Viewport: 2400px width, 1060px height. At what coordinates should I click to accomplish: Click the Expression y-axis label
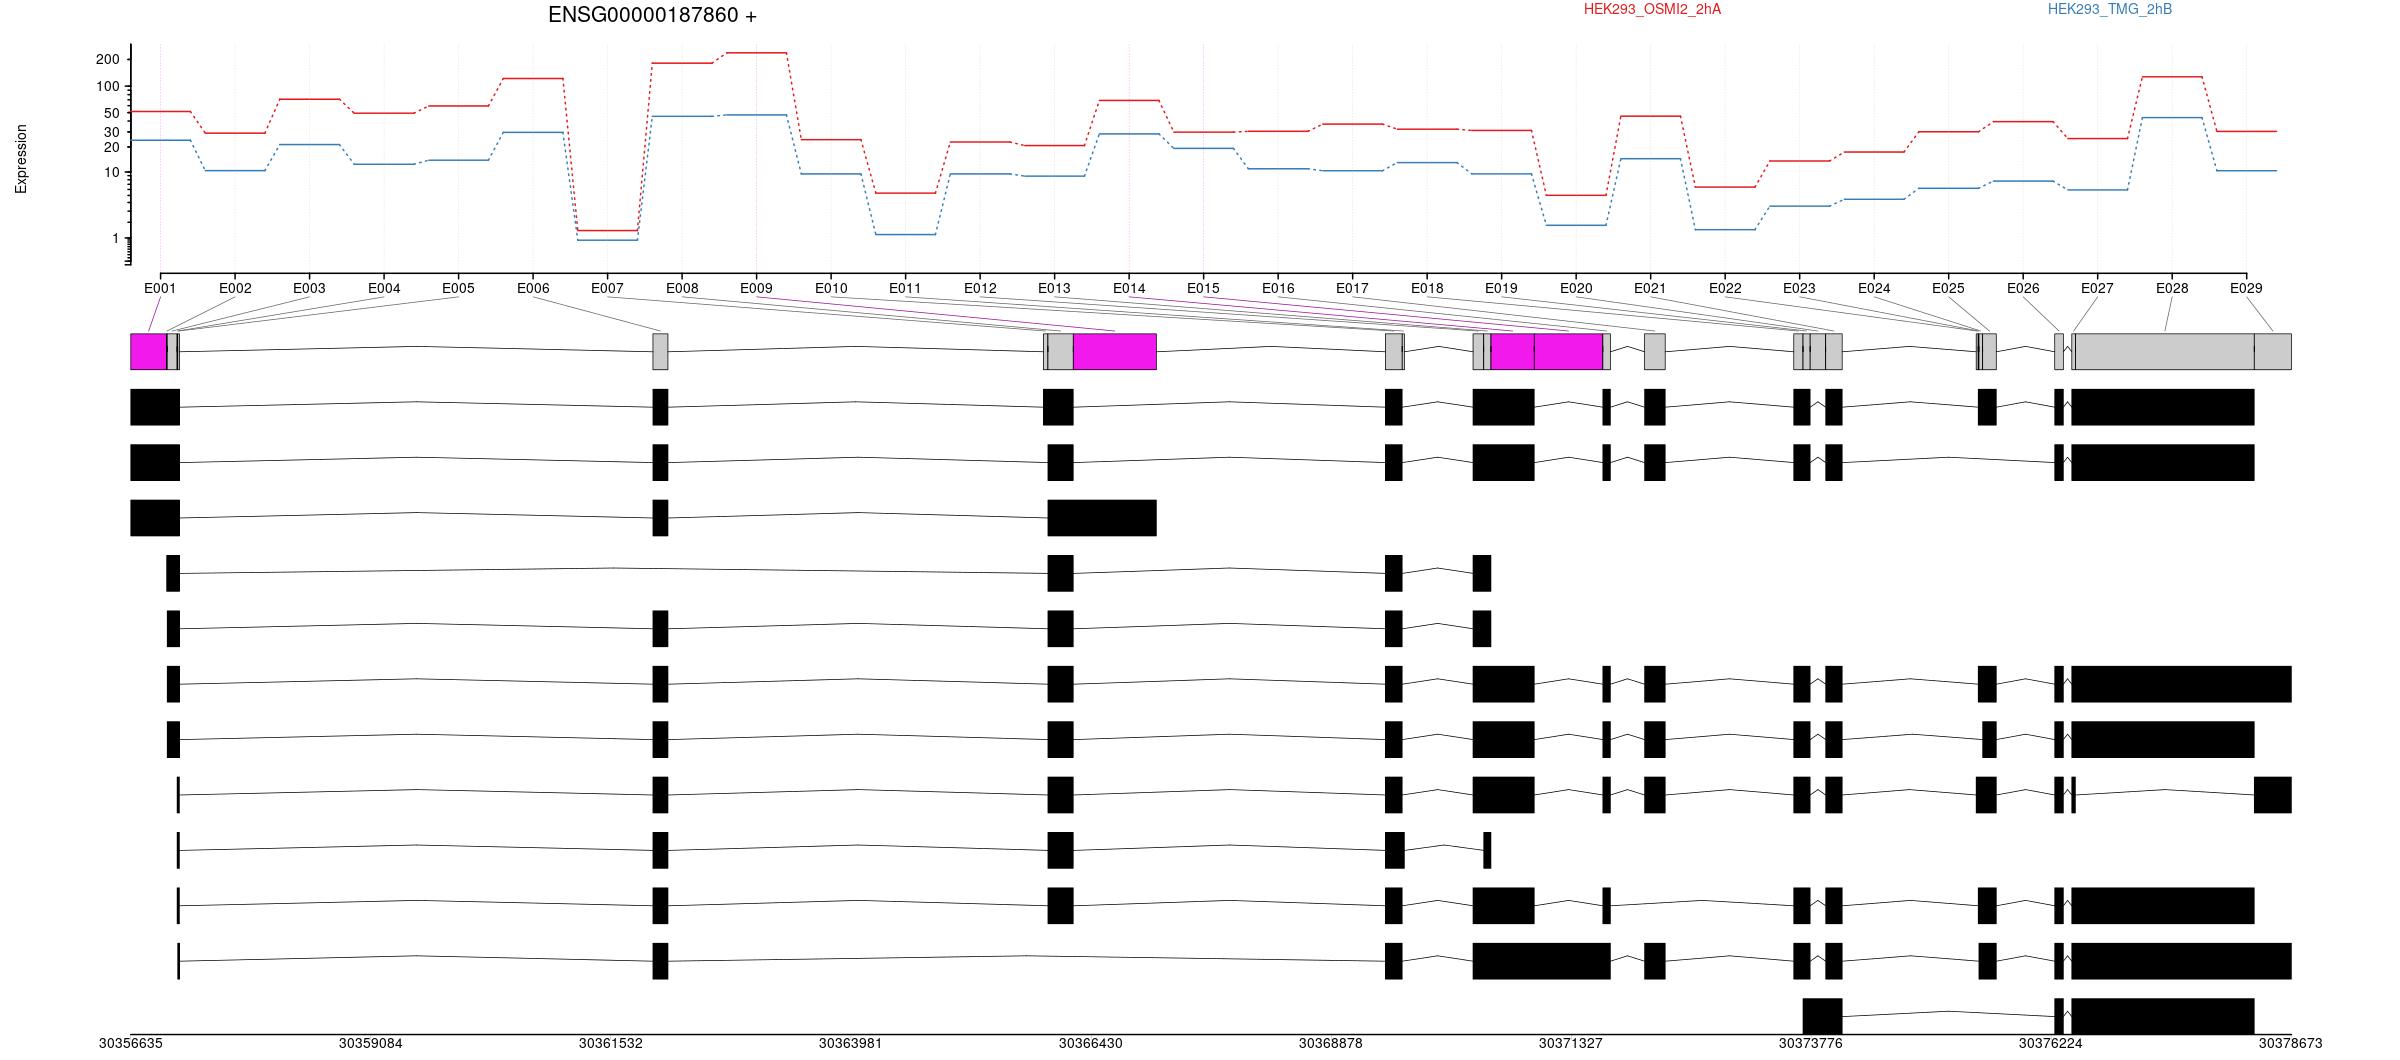coord(21,158)
